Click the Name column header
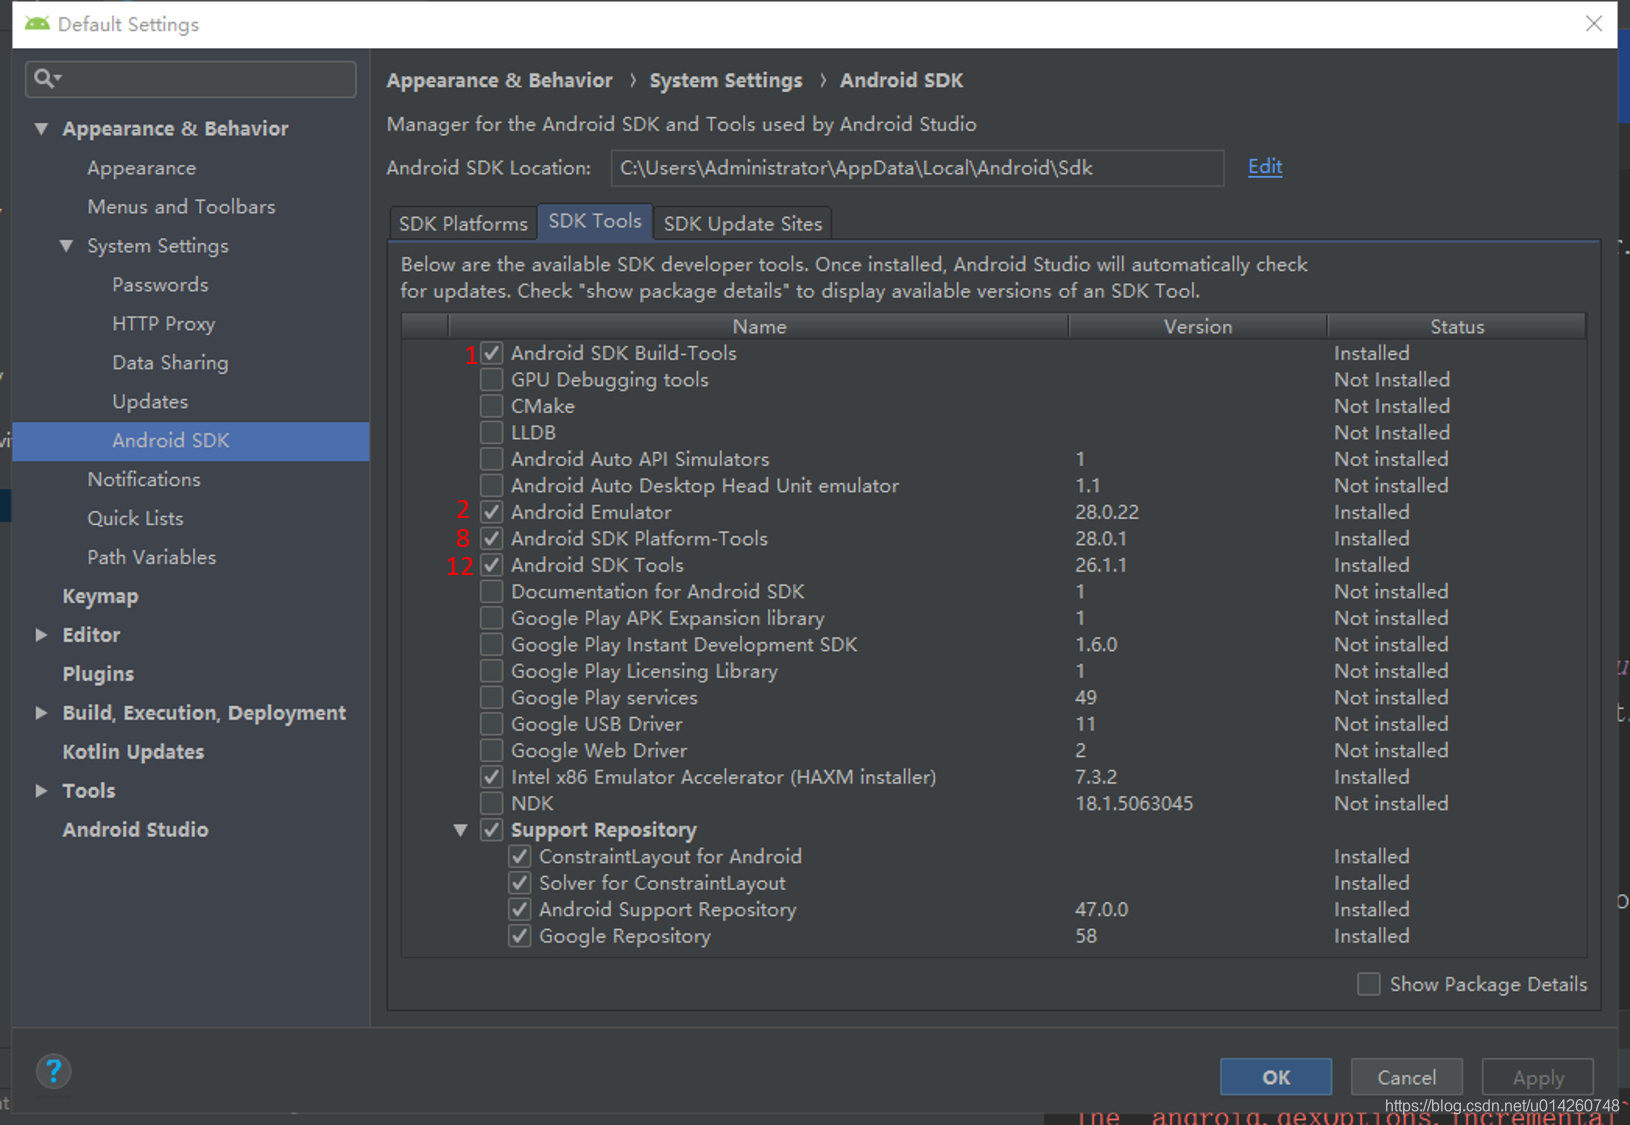The image size is (1630, 1125). 759,327
